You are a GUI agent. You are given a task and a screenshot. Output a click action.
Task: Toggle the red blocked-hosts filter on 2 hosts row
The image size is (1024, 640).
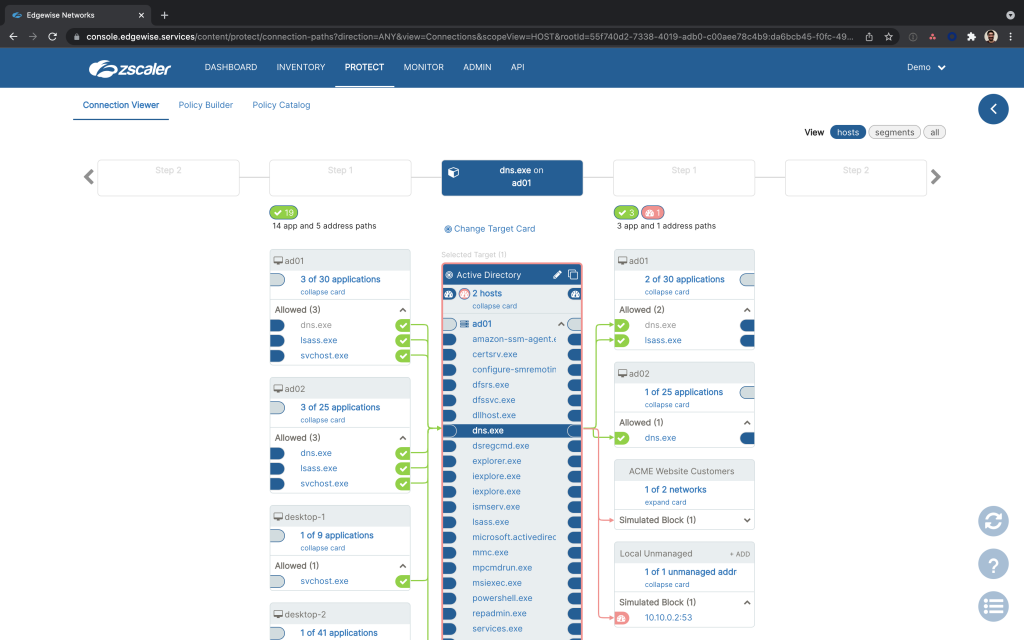[x=463, y=293]
